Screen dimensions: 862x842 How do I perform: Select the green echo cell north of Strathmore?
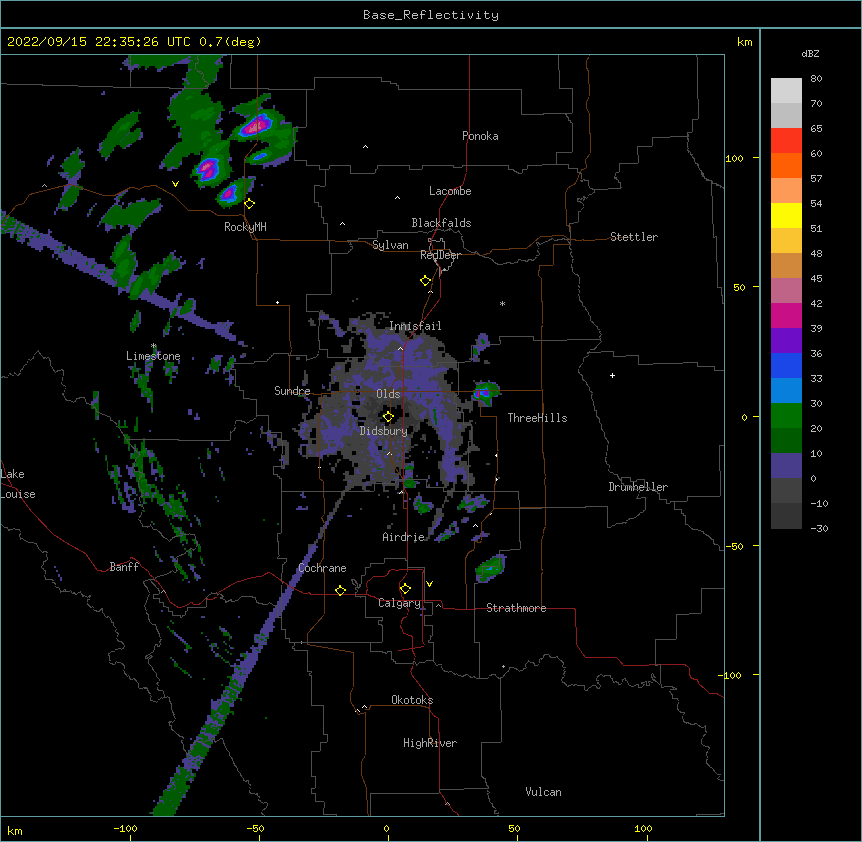click(x=490, y=568)
